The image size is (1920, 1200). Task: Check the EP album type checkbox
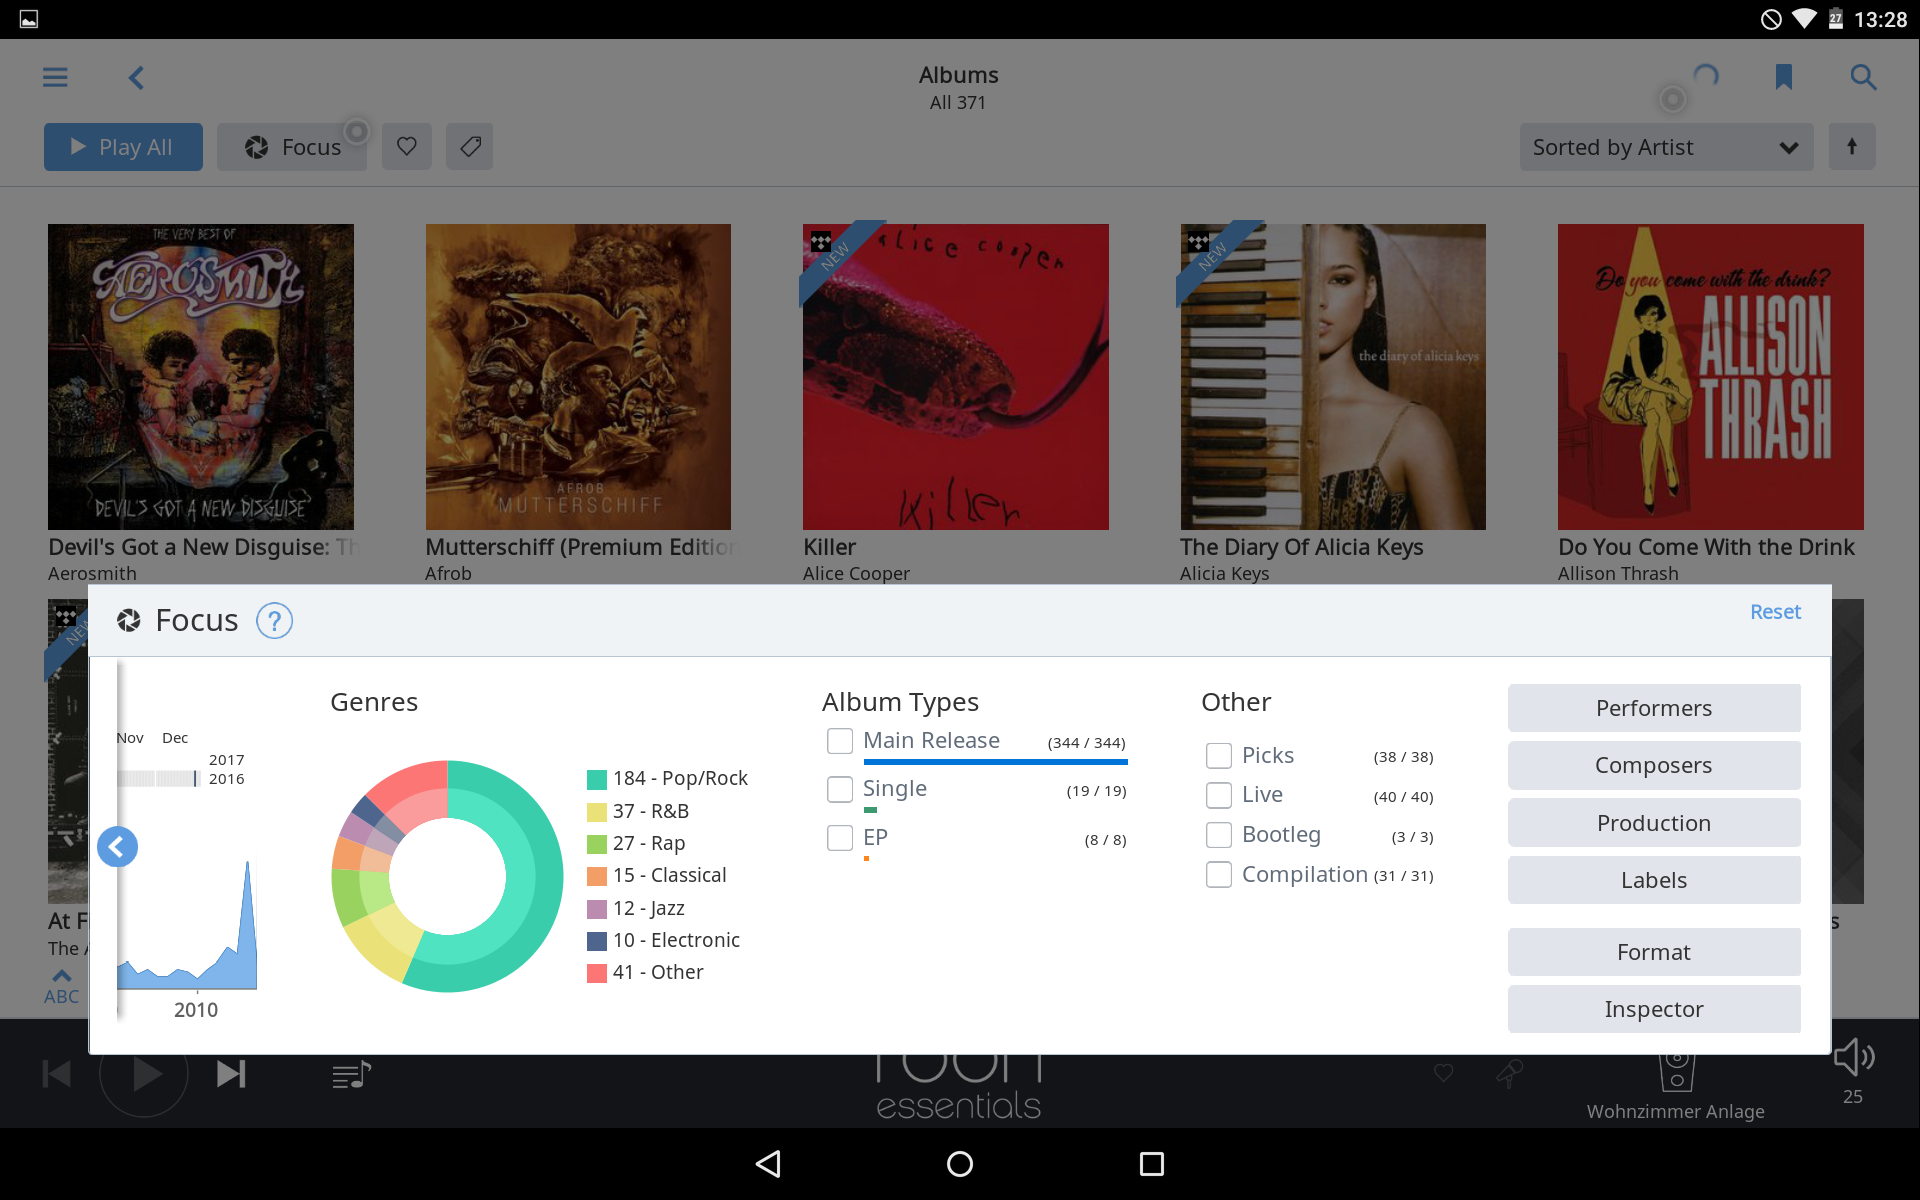tap(840, 838)
